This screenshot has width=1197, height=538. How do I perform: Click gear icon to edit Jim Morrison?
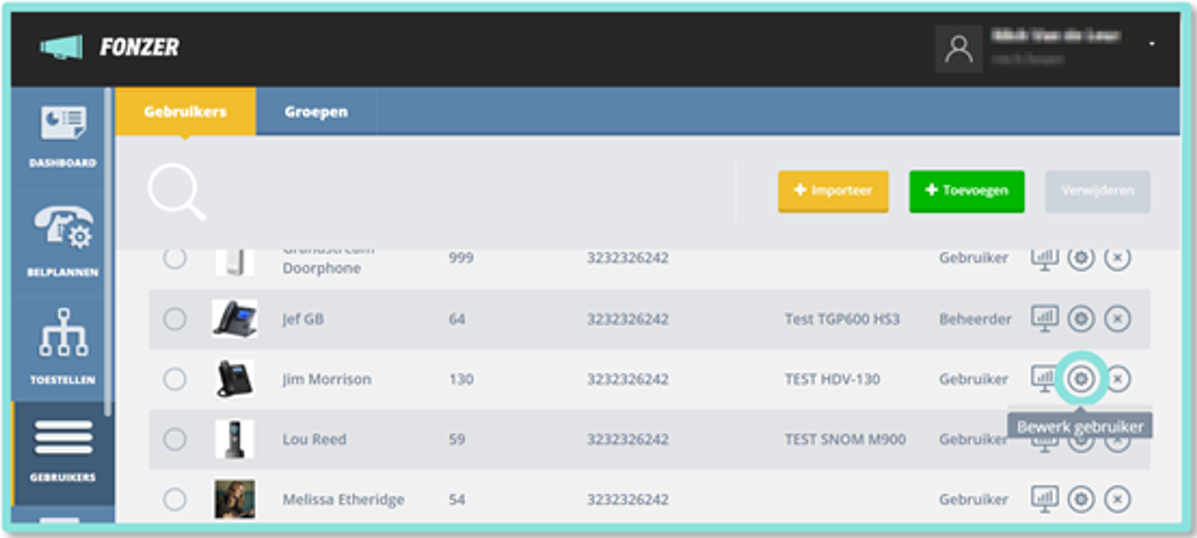pos(1080,379)
